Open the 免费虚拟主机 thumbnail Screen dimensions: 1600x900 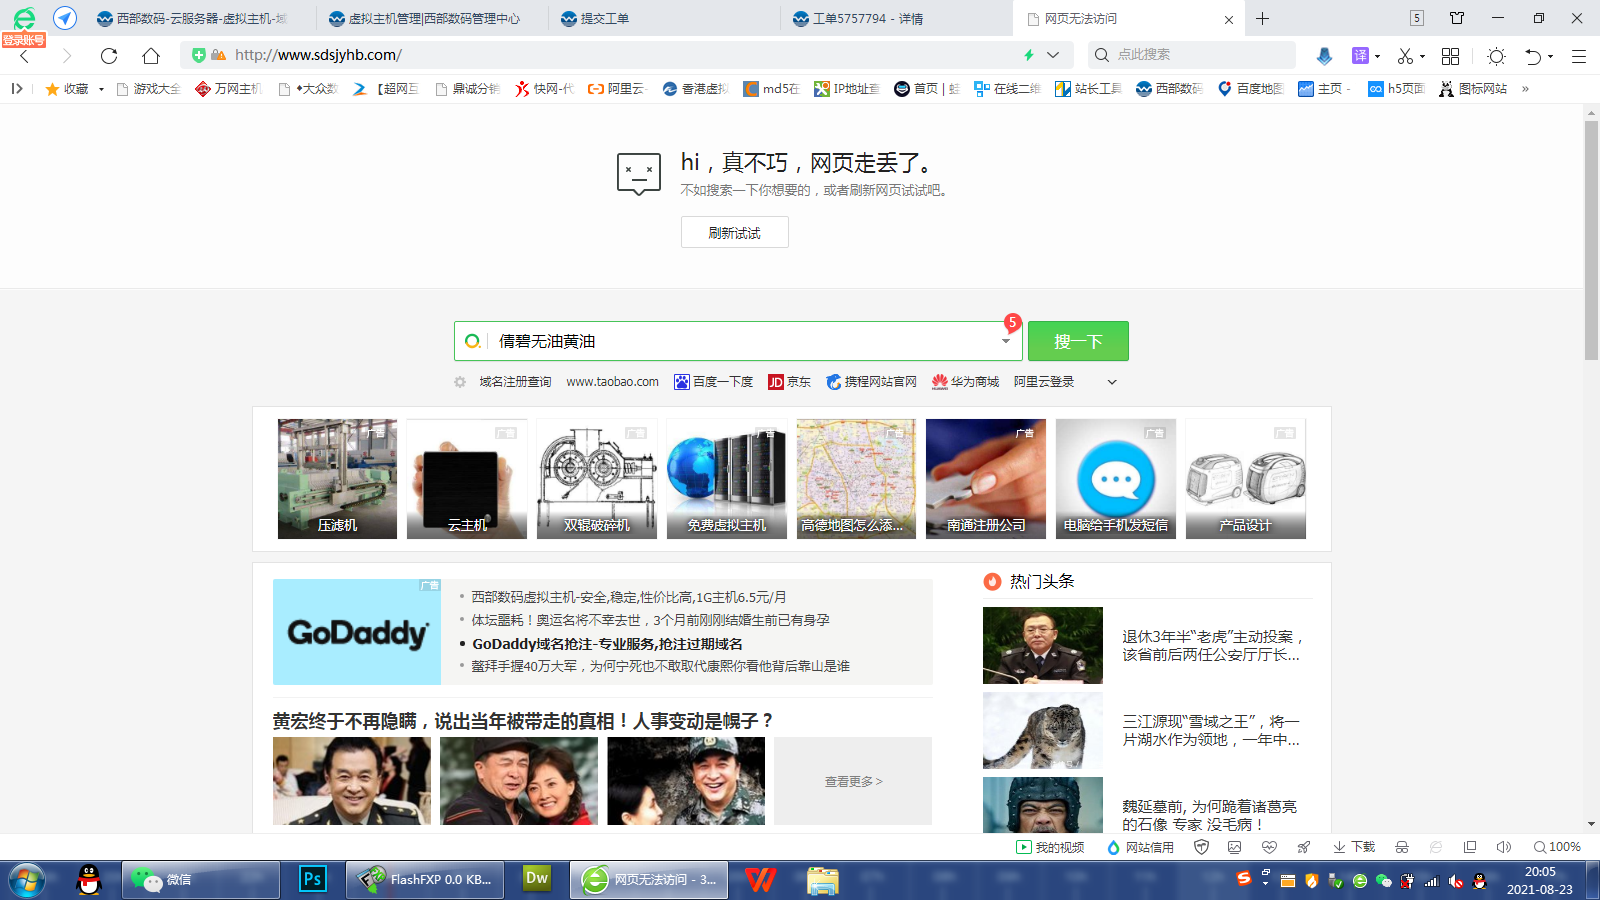click(727, 479)
